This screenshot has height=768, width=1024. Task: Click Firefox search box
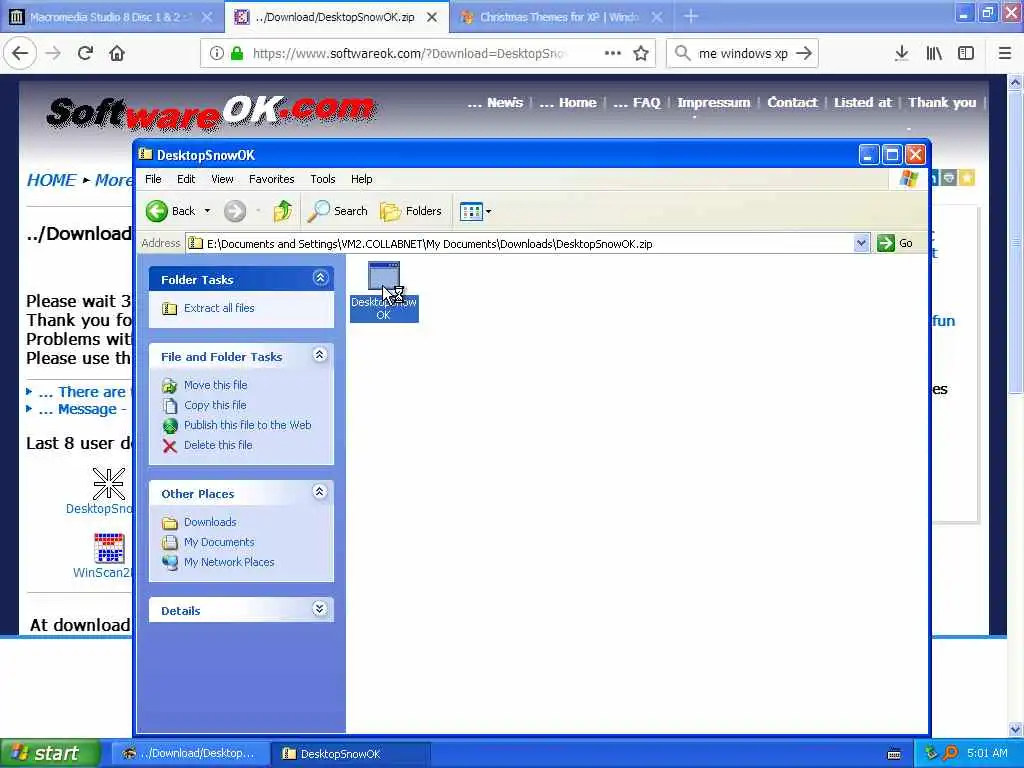point(743,53)
